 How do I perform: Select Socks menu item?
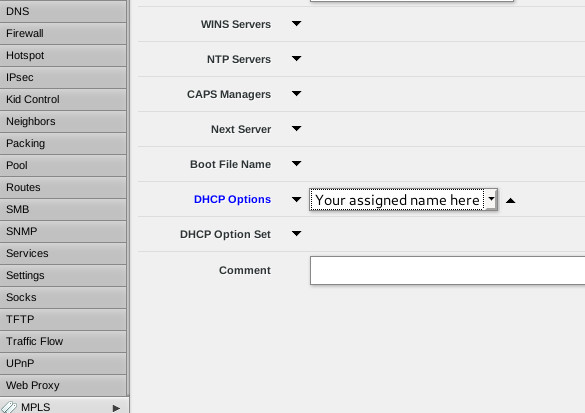click(63, 297)
